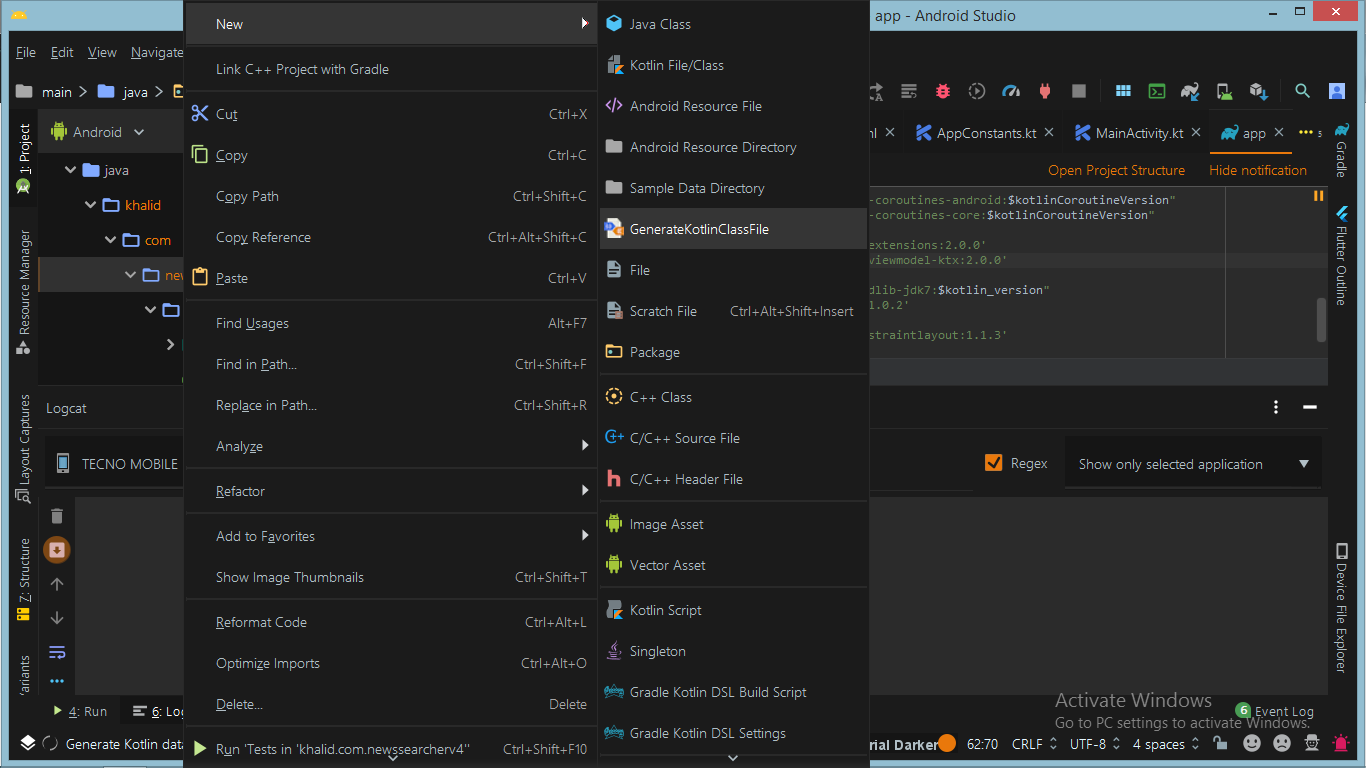Select Package from New submenu

point(733,352)
